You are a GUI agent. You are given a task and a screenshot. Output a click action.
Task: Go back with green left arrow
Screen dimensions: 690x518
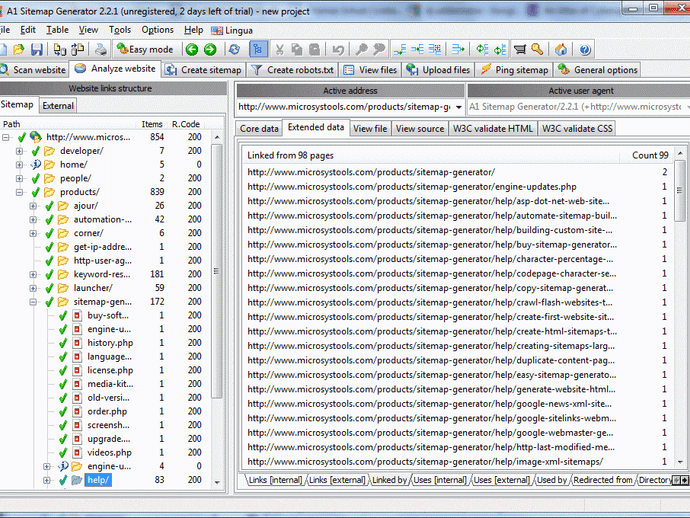coord(192,49)
